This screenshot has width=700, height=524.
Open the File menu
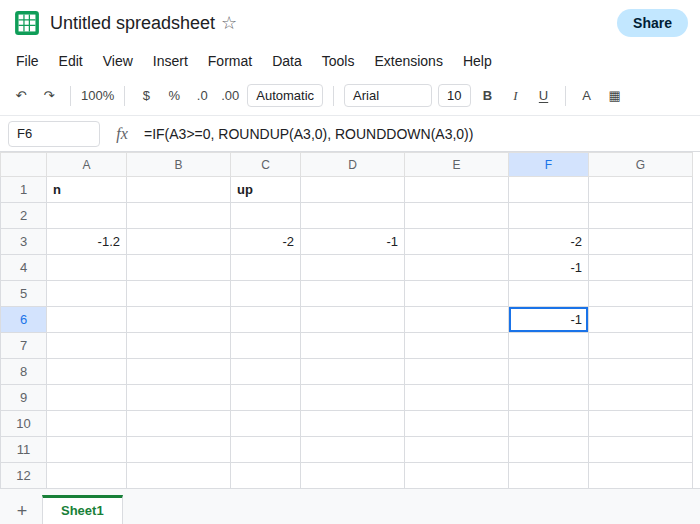point(27,61)
